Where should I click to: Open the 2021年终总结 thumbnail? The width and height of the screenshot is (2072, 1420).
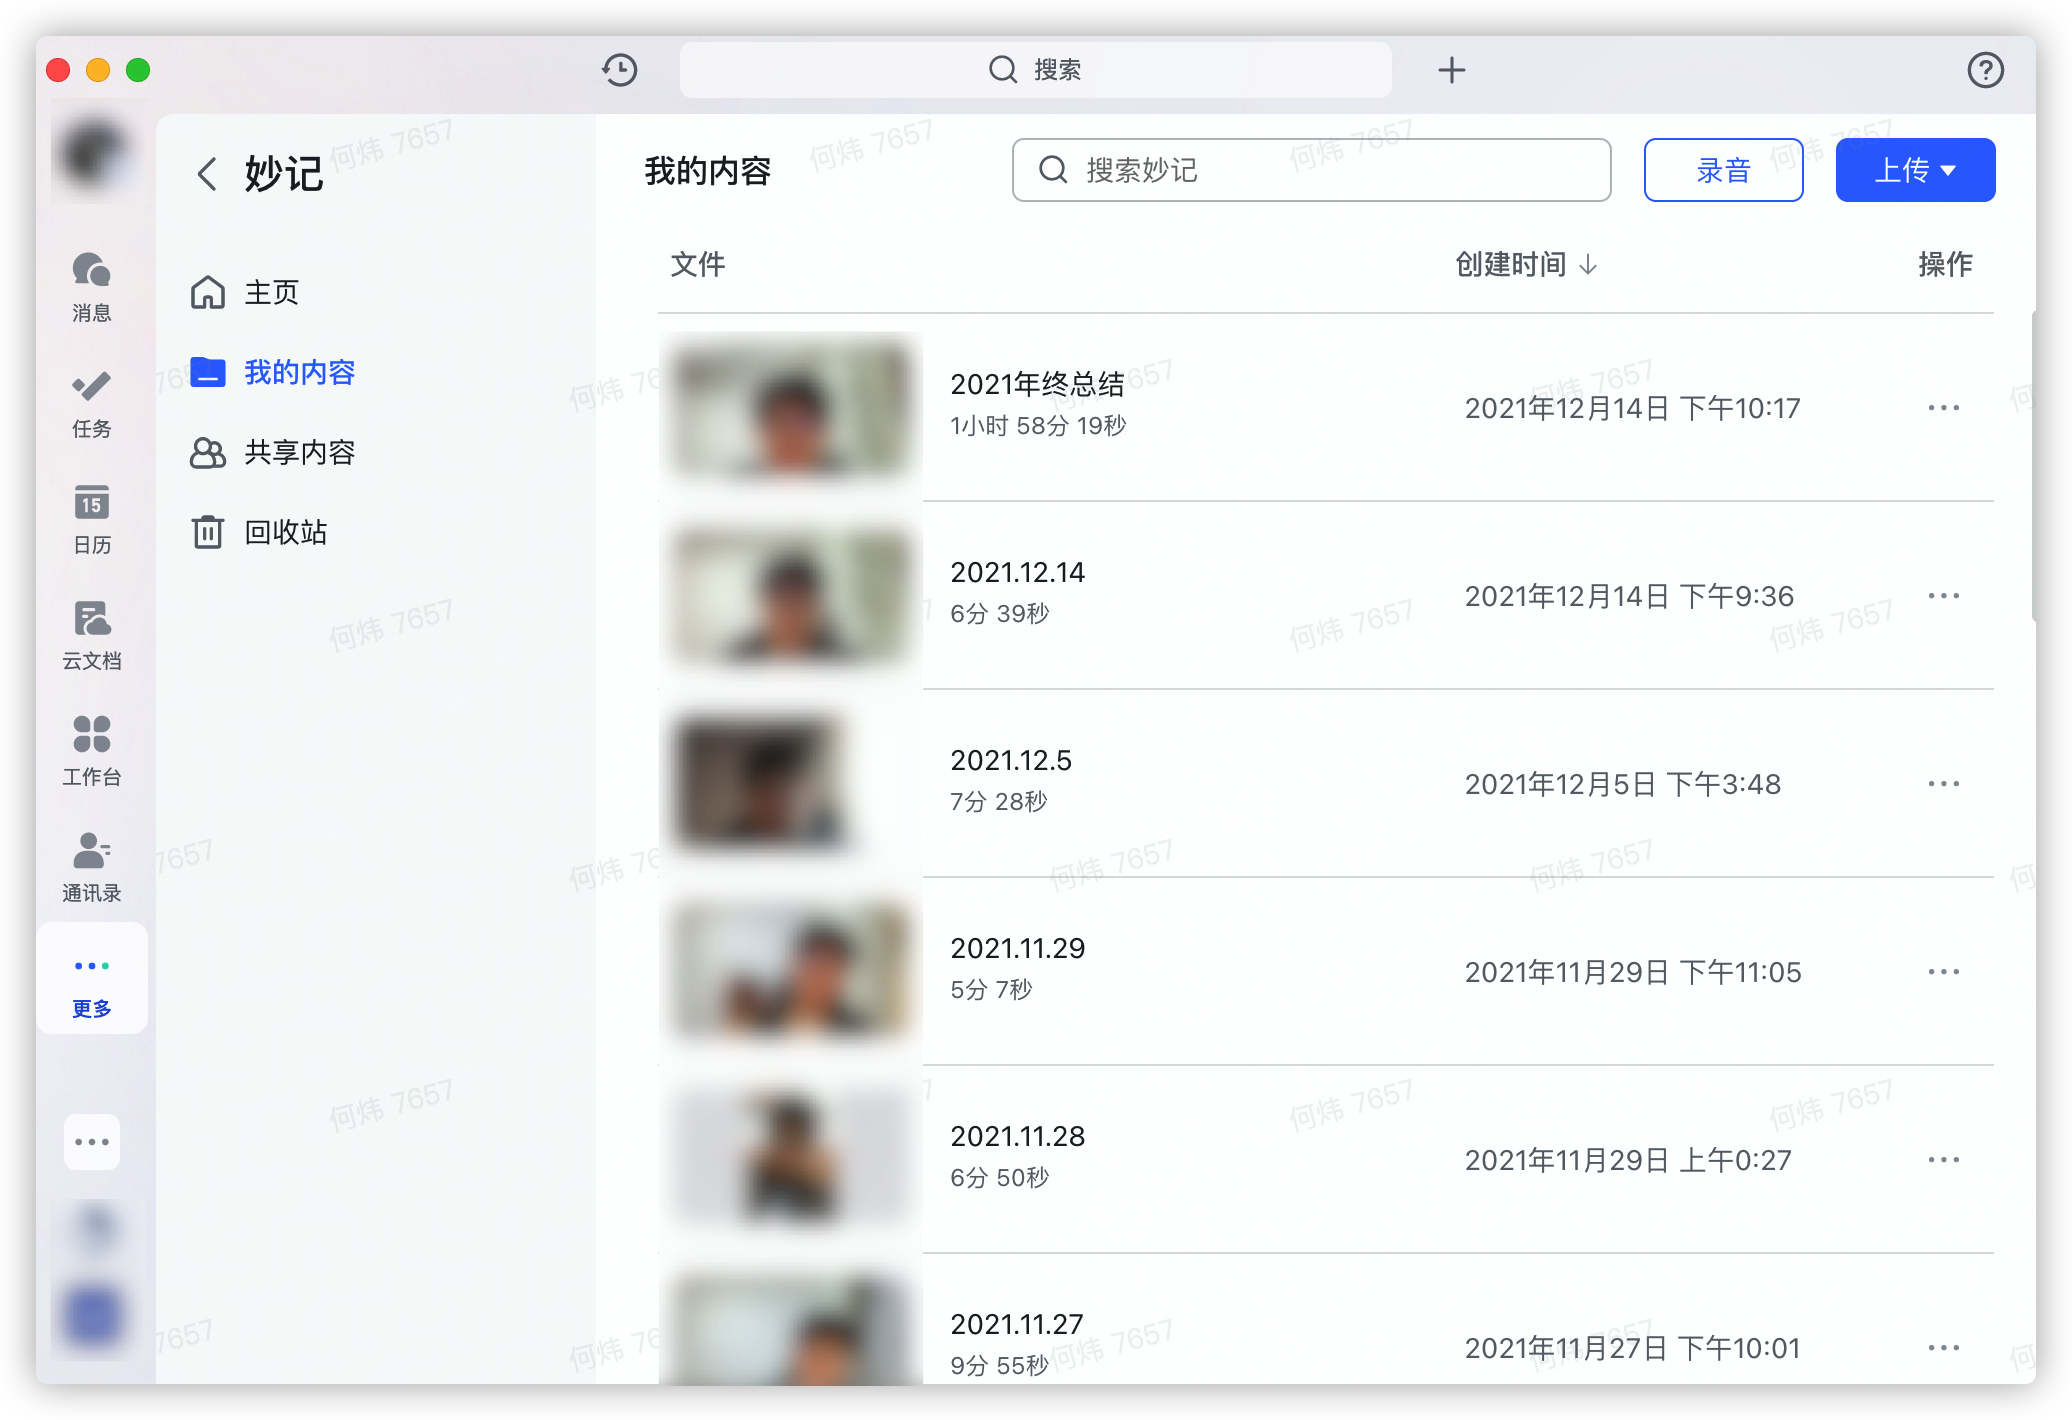click(x=791, y=408)
